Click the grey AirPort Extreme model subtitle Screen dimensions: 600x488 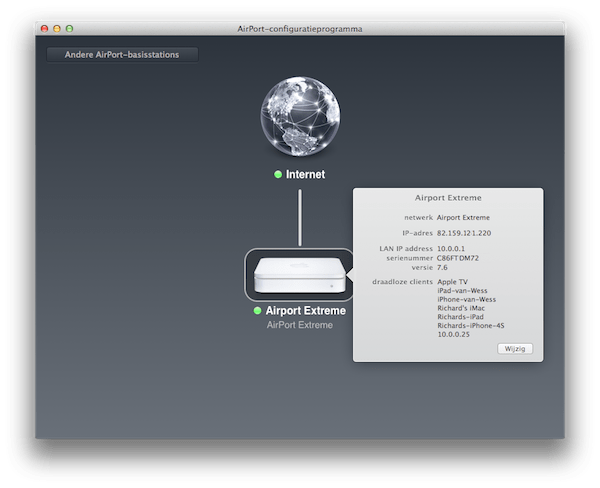point(300,325)
